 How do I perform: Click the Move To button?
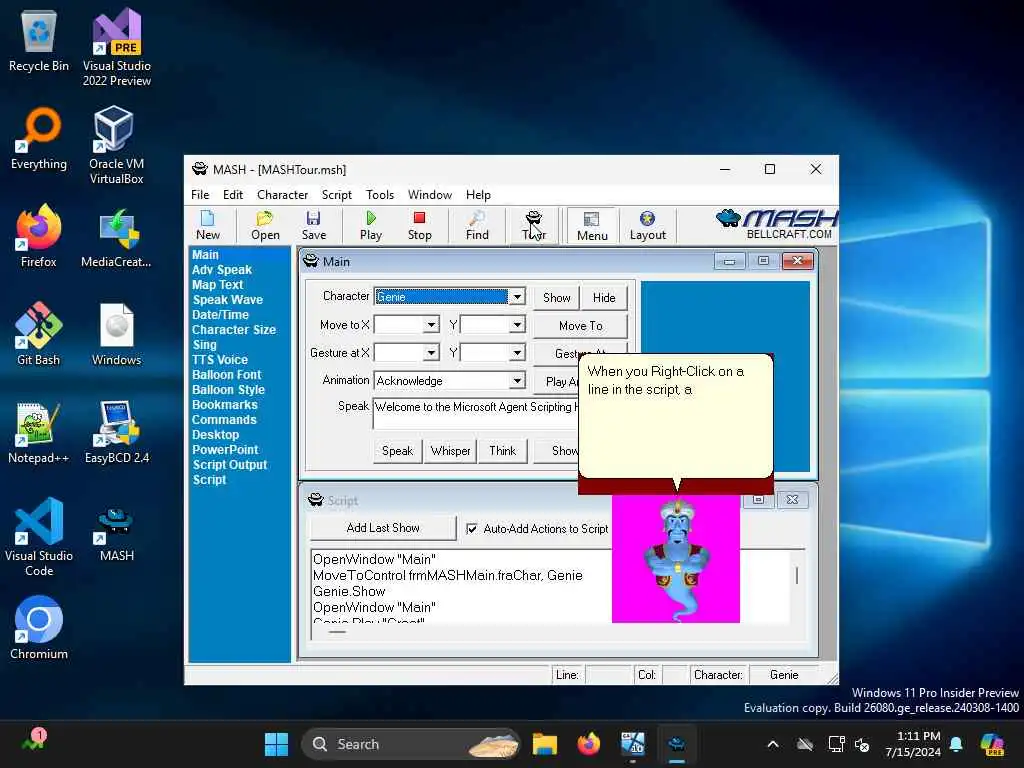pos(581,325)
